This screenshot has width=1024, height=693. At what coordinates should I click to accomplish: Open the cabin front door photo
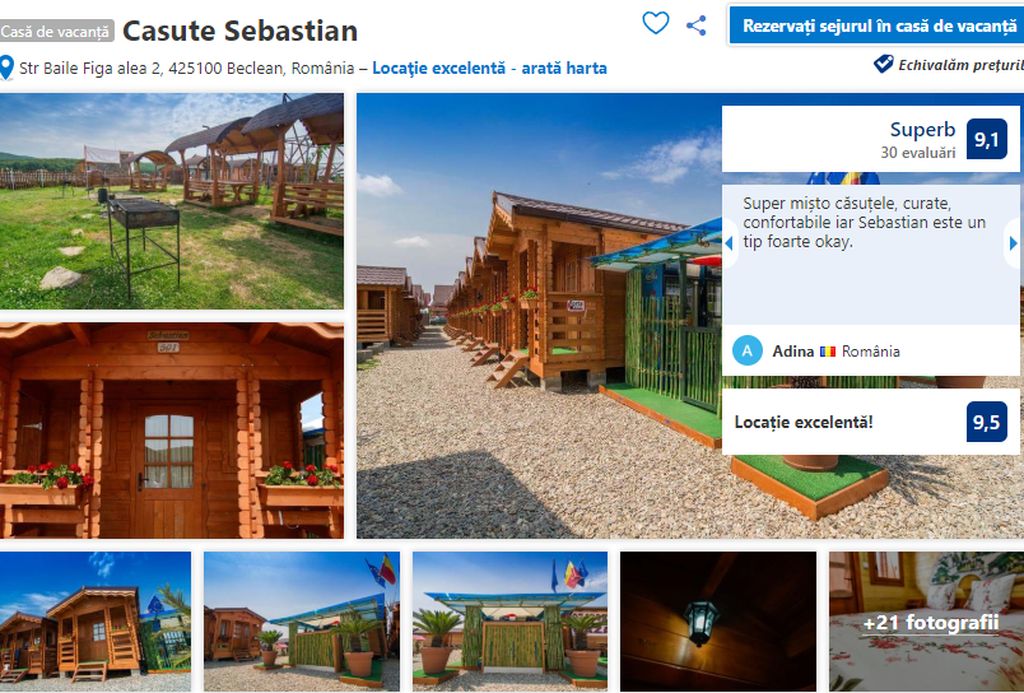(171, 430)
